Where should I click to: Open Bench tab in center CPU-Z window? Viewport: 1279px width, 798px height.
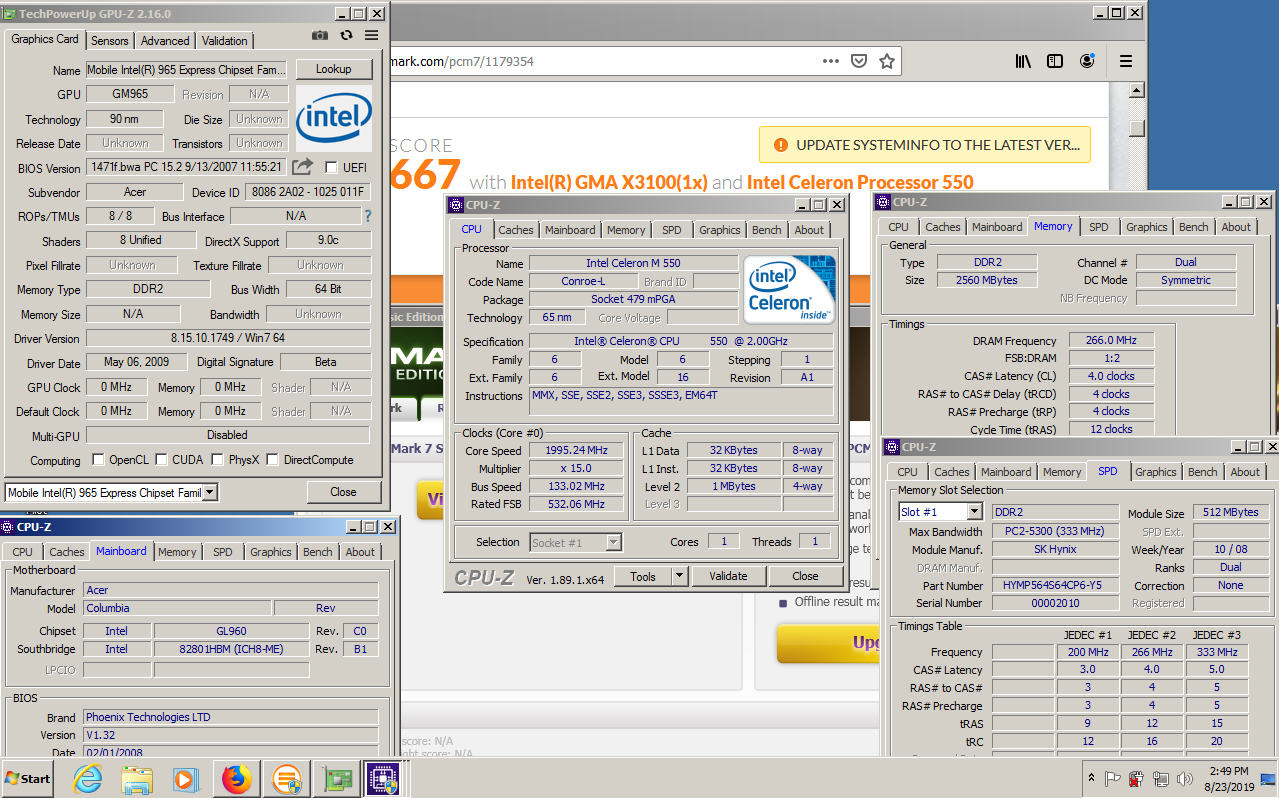[766, 230]
